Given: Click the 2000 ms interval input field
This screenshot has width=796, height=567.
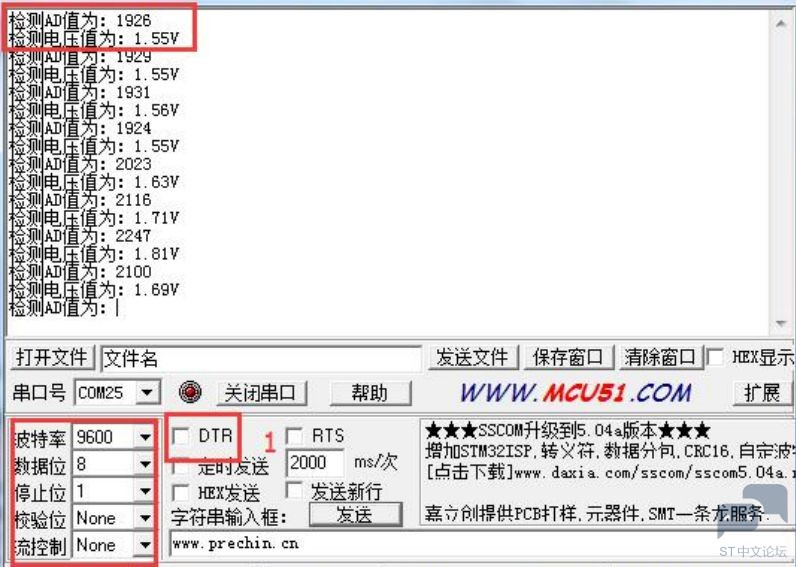Looking at the screenshot, I should 315,463.
